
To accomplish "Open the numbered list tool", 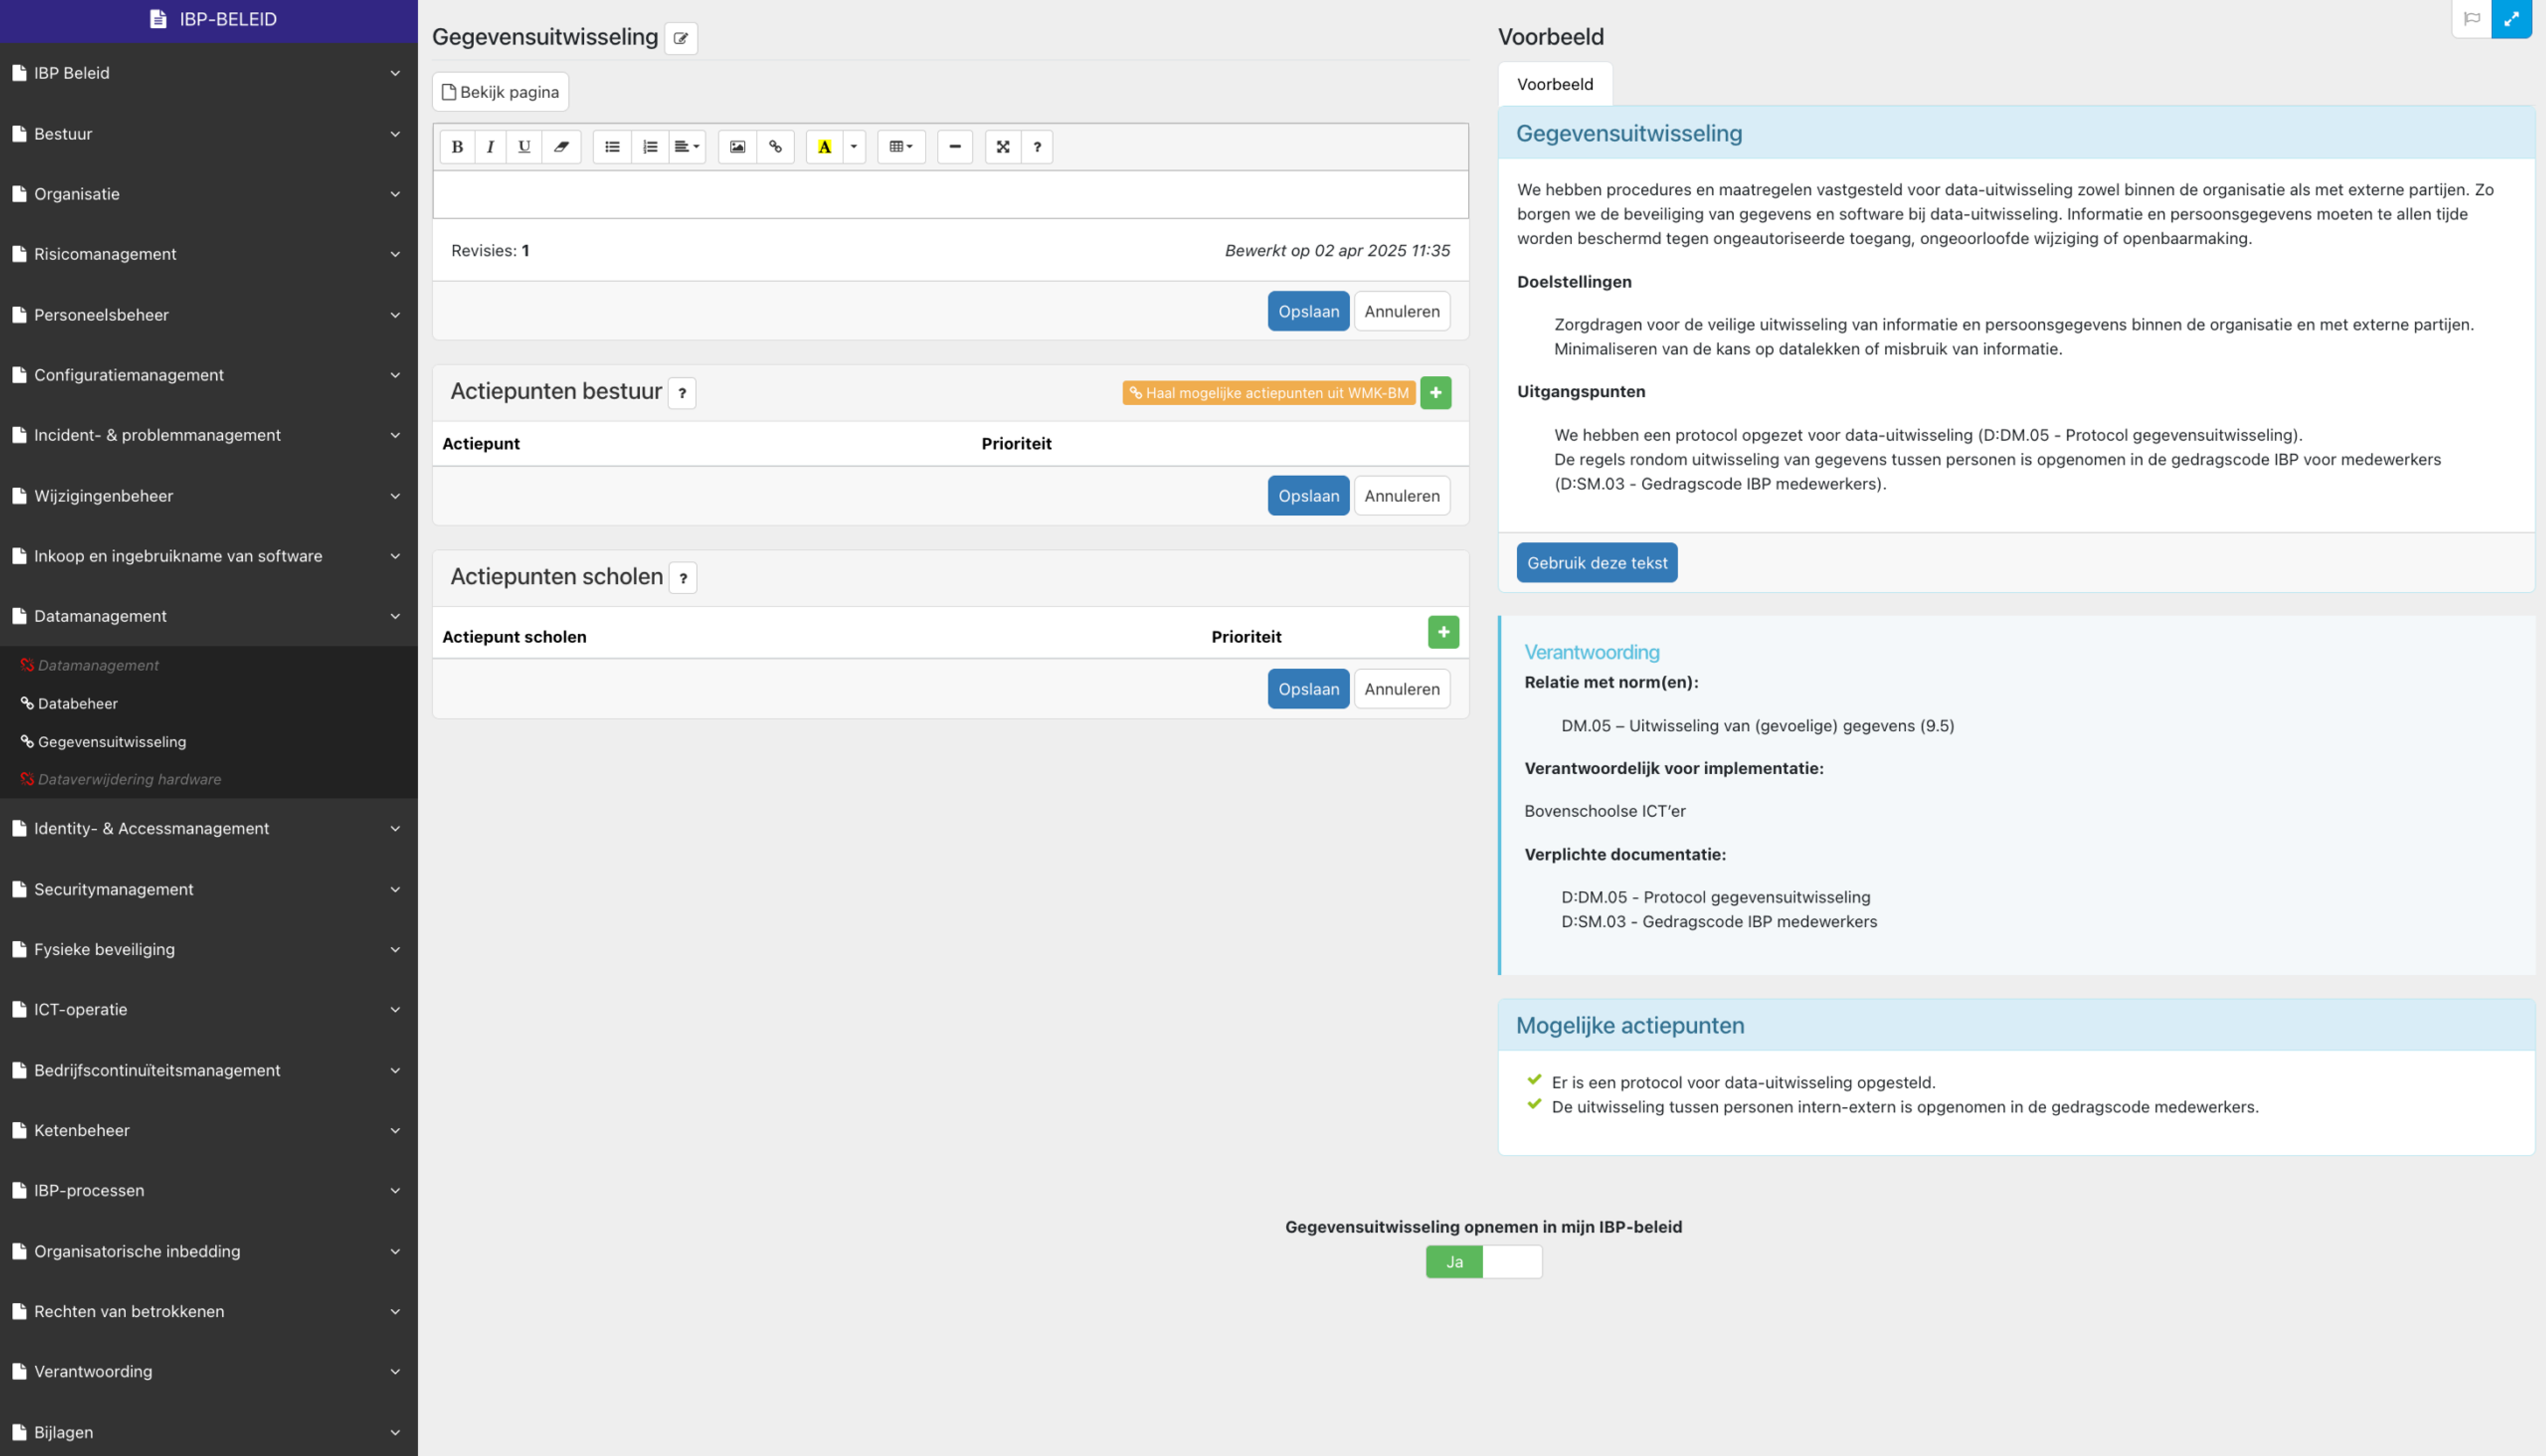I will (x=649, y=147).
